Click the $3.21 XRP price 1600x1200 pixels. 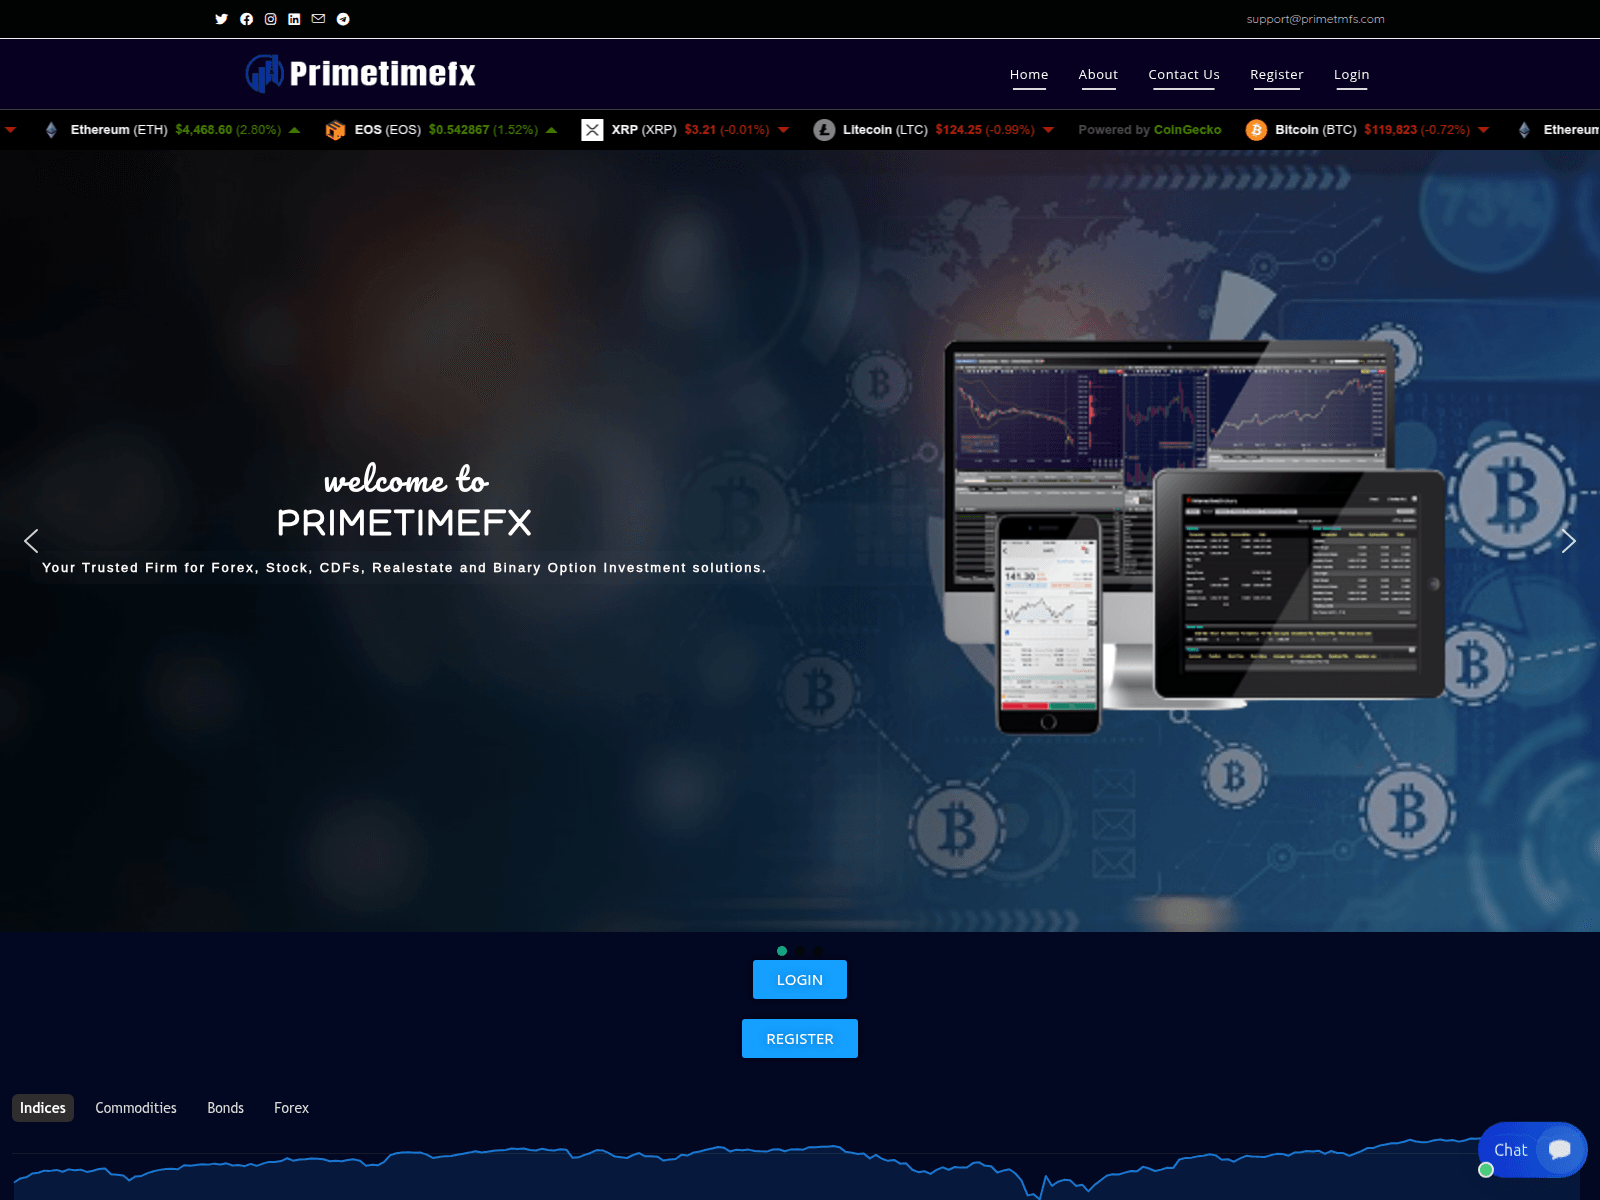coord(700,130)
